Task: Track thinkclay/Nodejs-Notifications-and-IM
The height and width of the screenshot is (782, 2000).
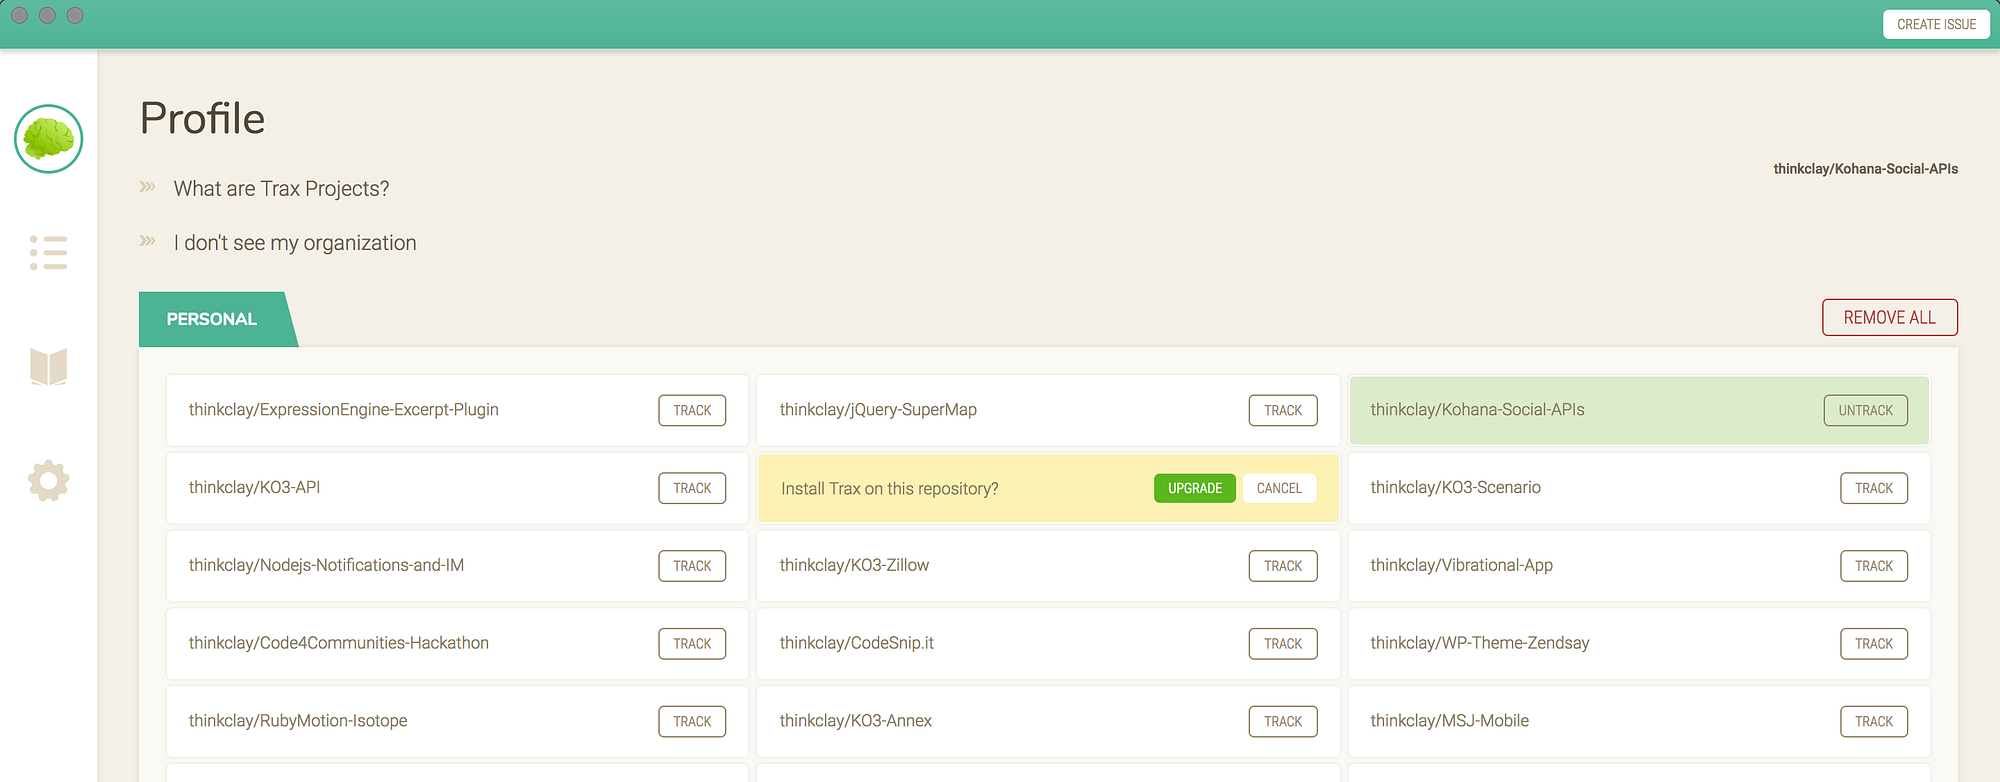Action: [692, 566]
